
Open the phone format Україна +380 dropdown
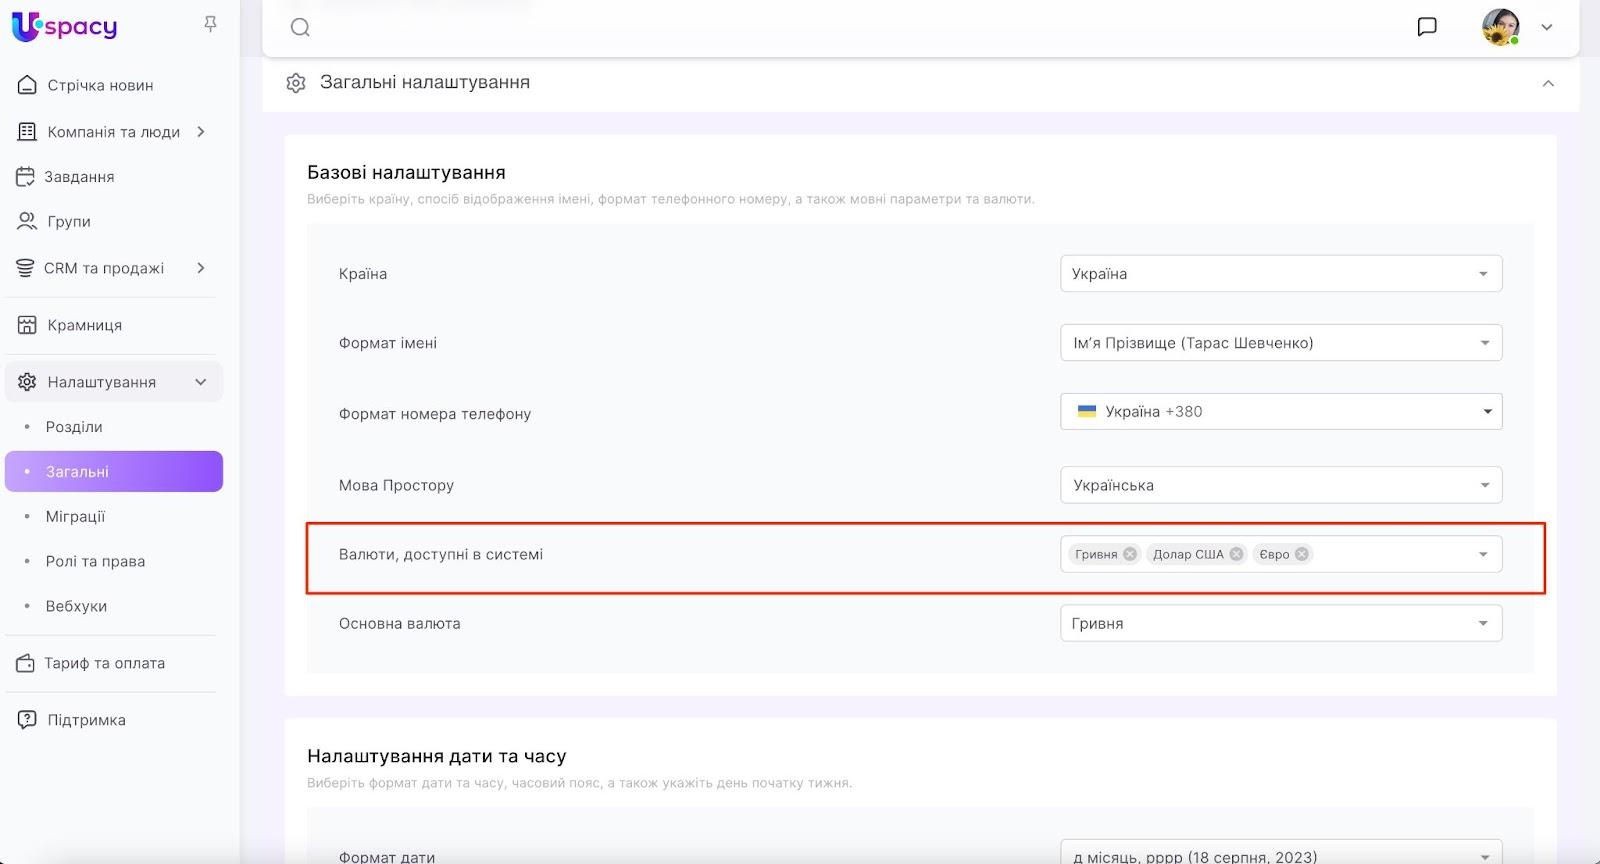pyautogui.click(x=1280, y=412)
